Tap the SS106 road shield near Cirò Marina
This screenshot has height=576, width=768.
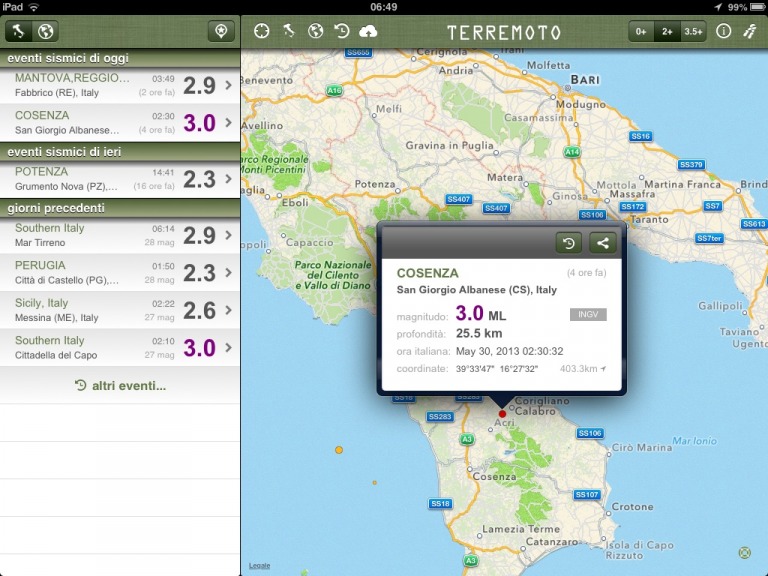point(590,433)
